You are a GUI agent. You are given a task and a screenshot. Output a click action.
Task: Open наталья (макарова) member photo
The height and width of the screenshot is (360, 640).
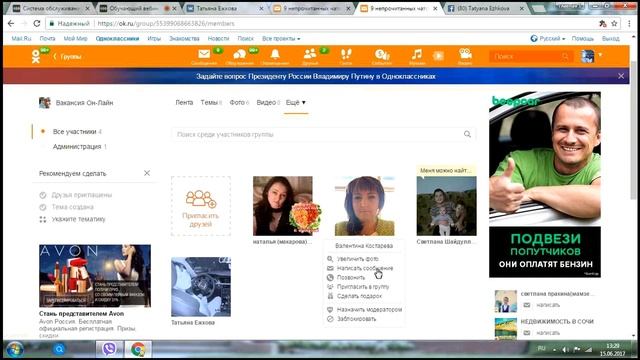point(283,206)
